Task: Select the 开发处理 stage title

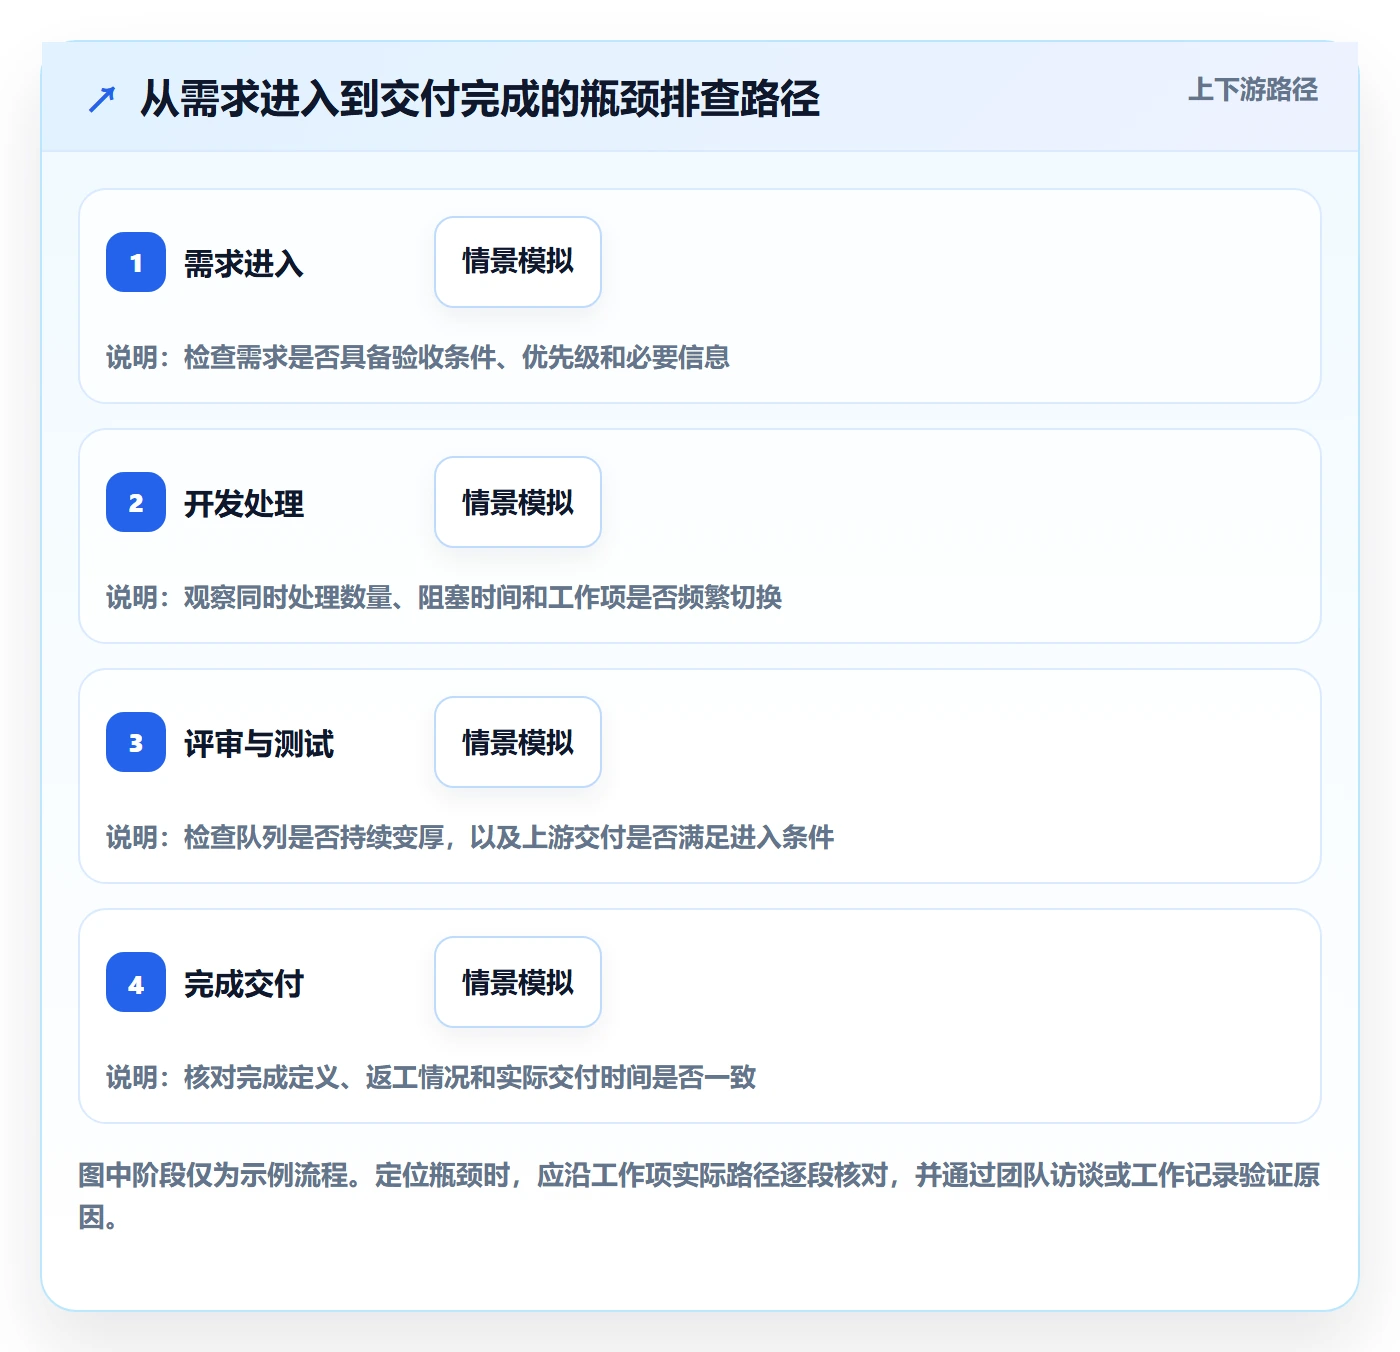Action: 244,504
